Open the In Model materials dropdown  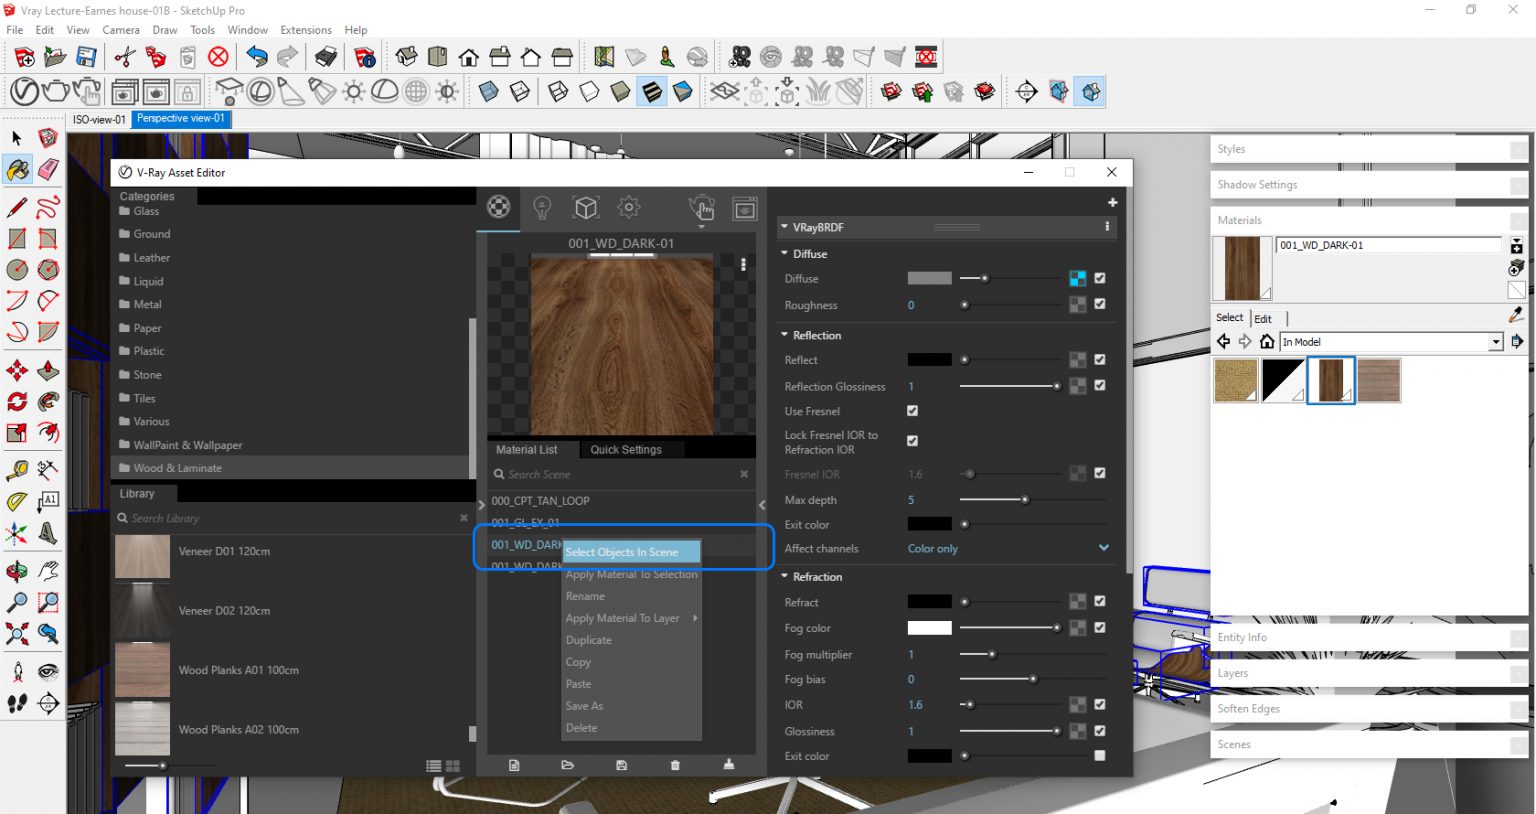1497,341
